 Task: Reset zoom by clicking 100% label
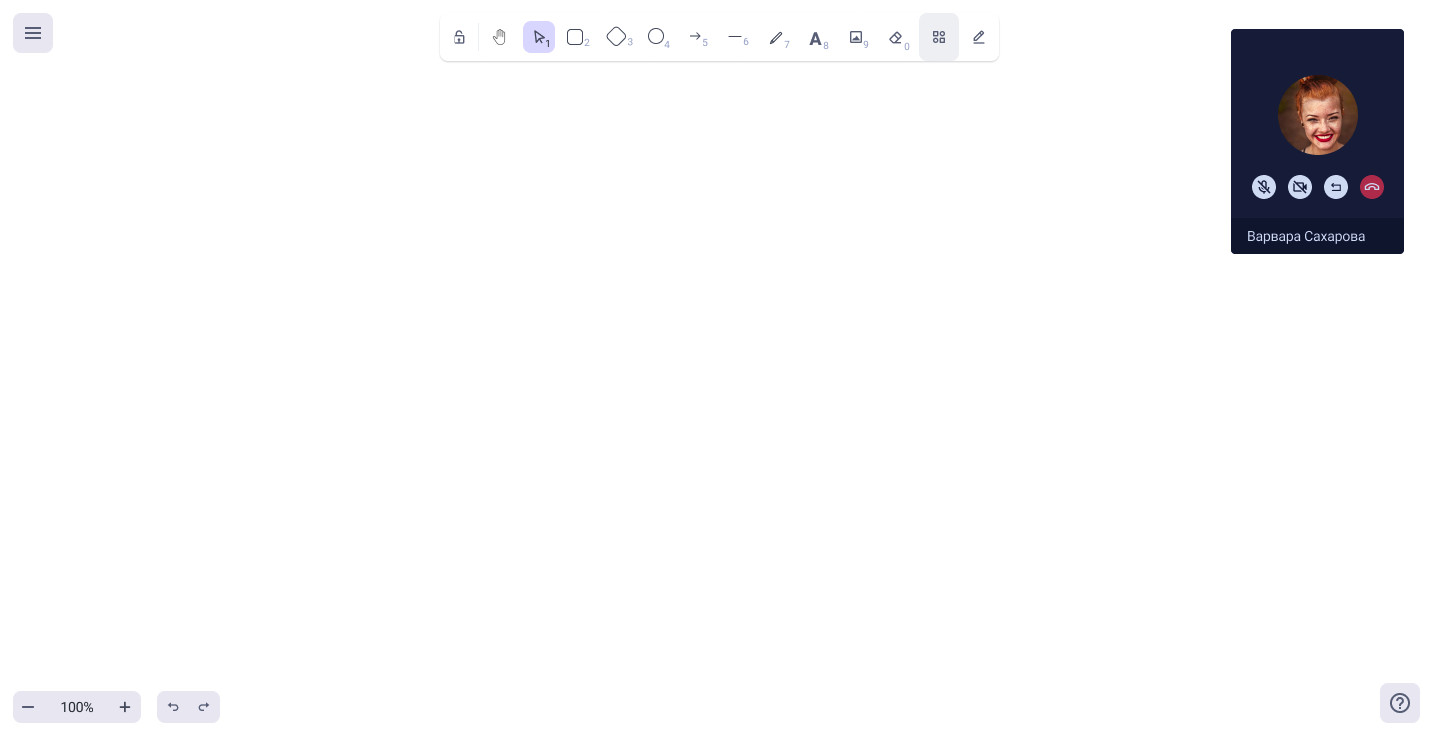coord(77,707)
